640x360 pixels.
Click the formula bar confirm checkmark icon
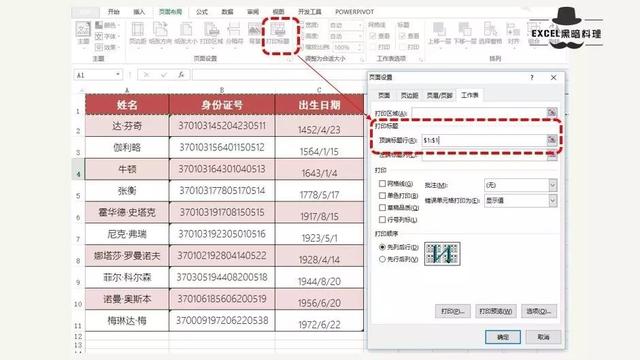164,75
